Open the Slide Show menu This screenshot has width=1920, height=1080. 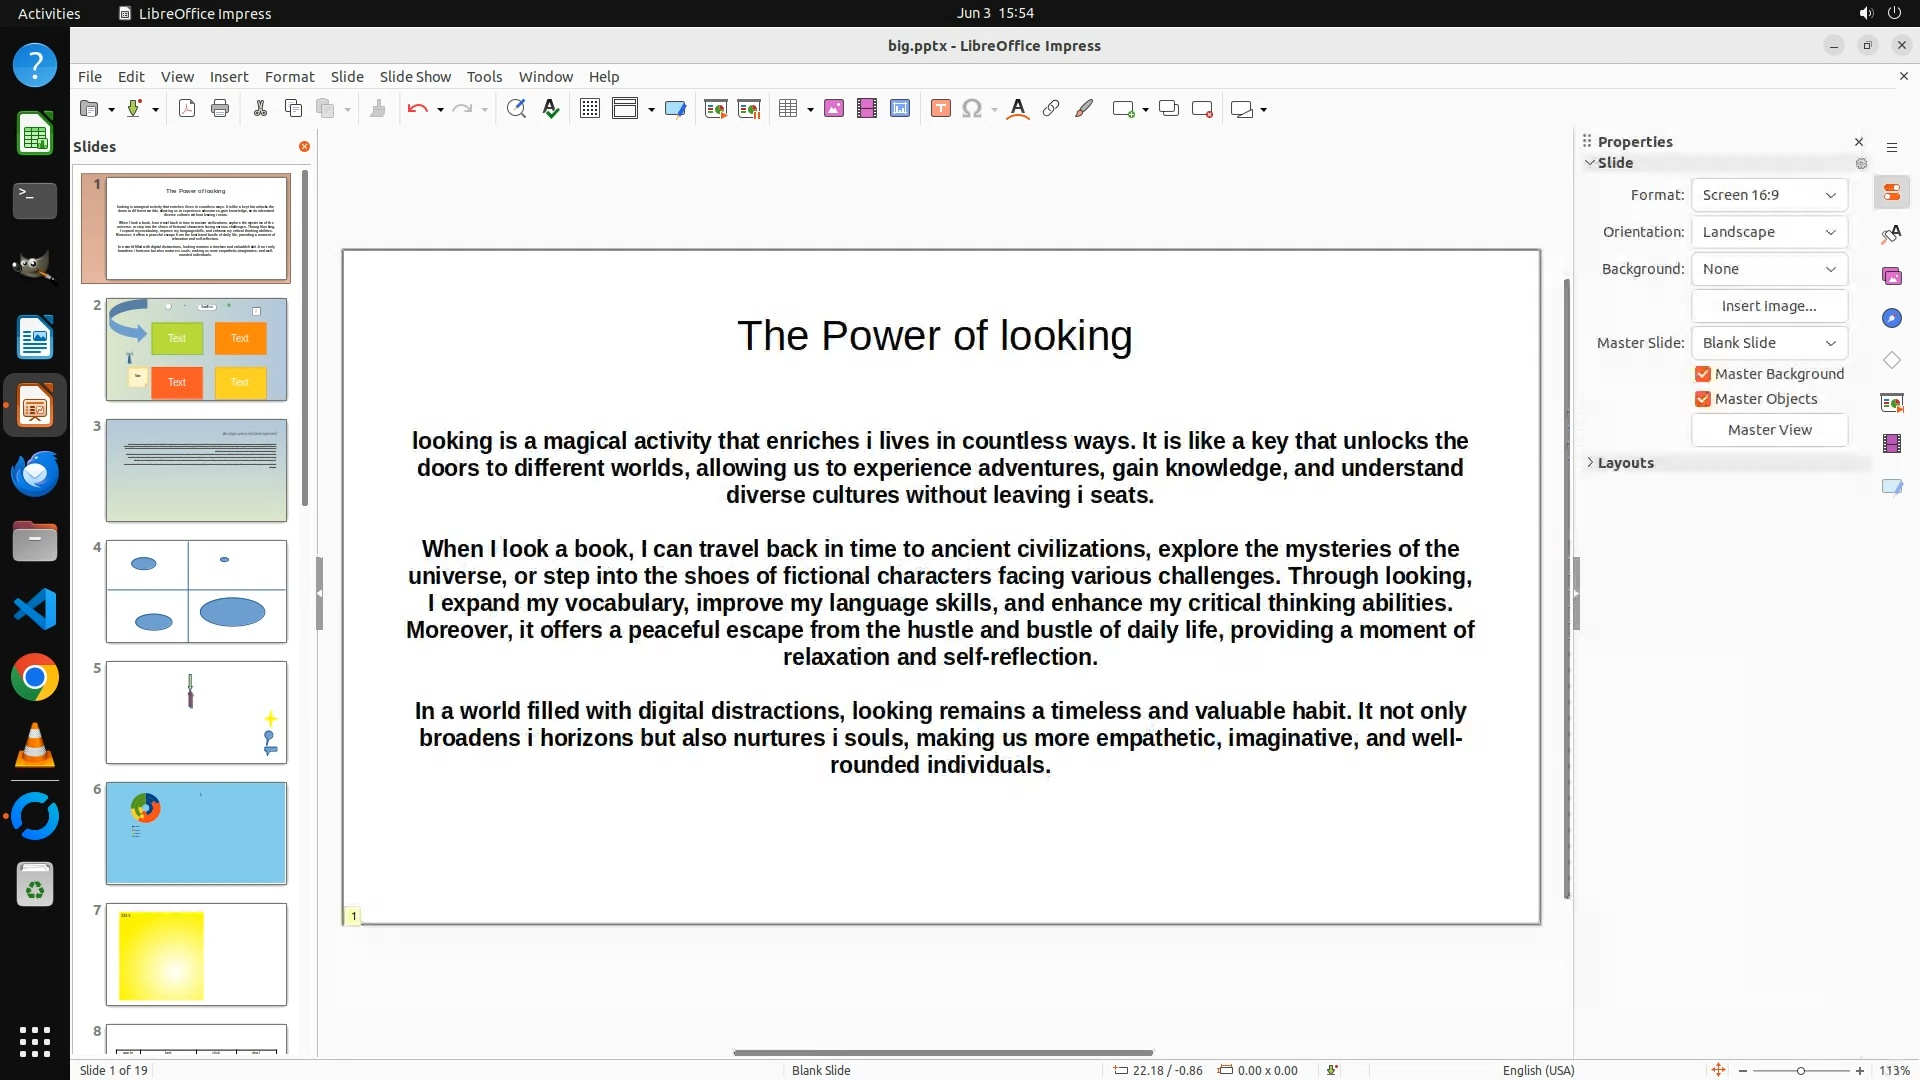415,76
